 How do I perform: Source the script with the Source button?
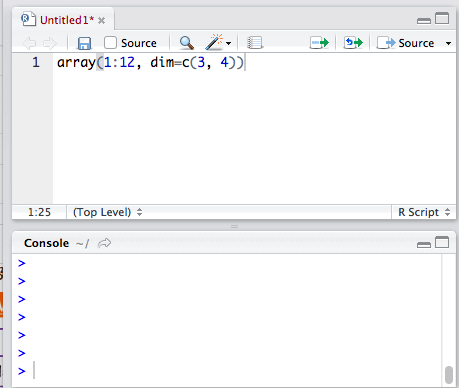[x=406, y=43]
